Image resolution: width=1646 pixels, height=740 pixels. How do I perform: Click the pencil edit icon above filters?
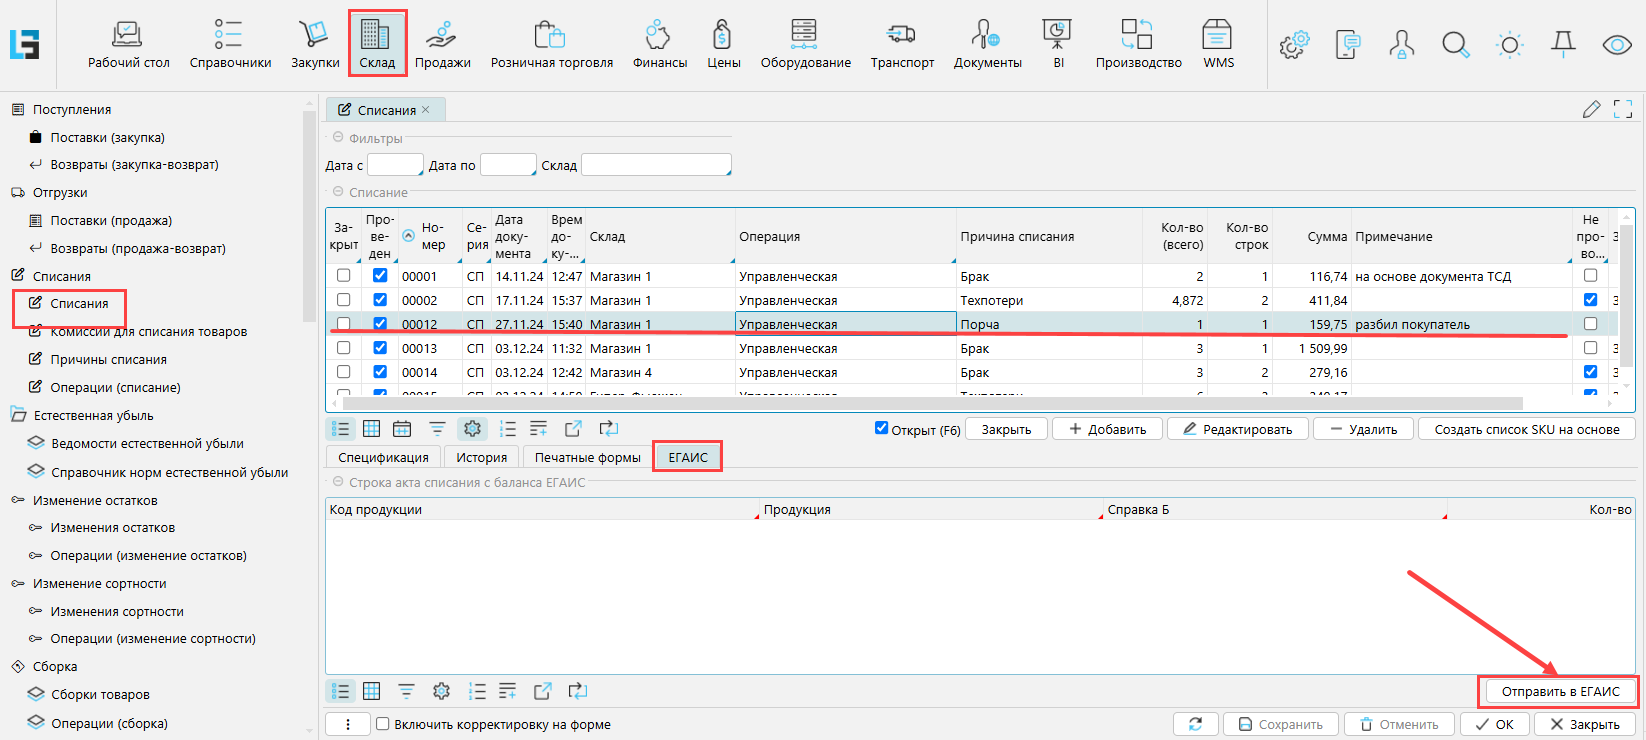[x=1591, y=109]
